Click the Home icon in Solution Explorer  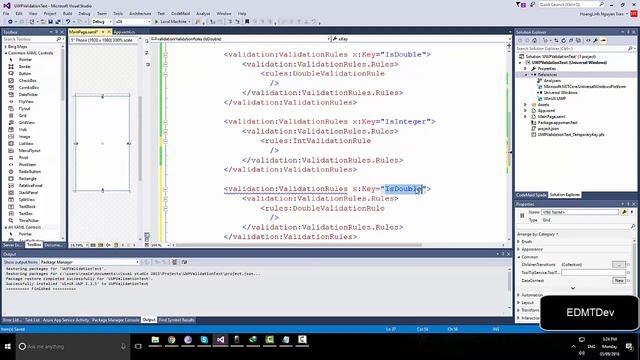tap(534, 40)
